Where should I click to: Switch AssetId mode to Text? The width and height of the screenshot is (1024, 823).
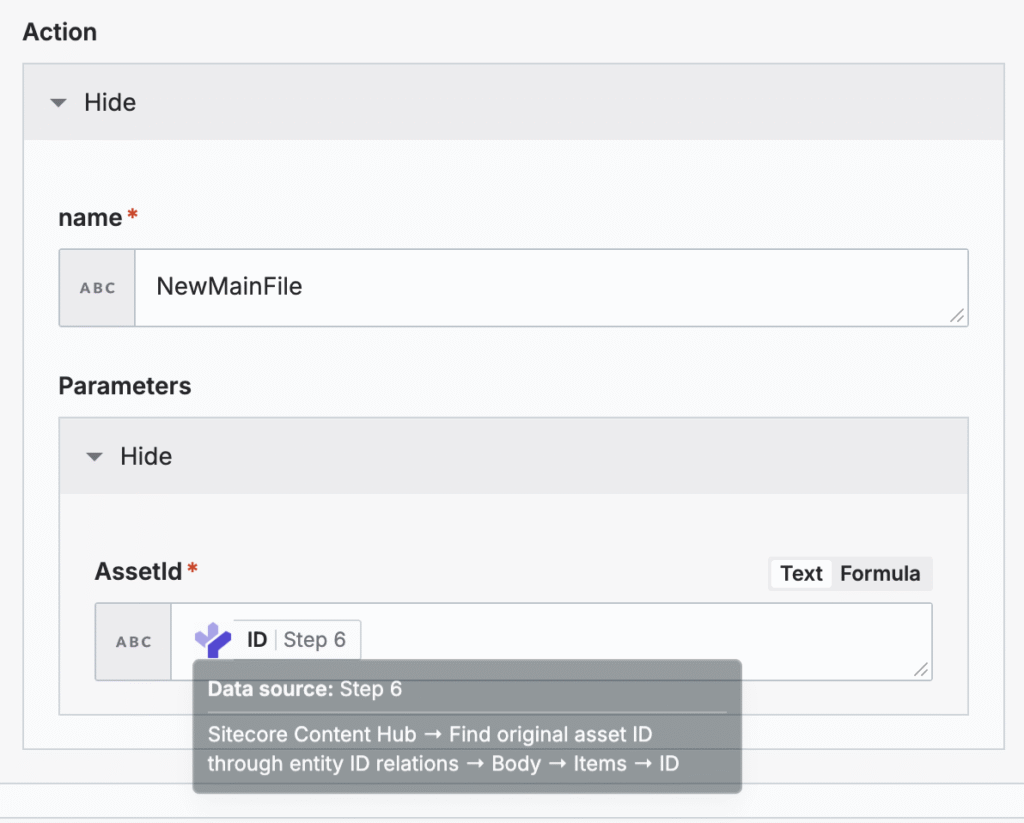[x=801, y=573]
